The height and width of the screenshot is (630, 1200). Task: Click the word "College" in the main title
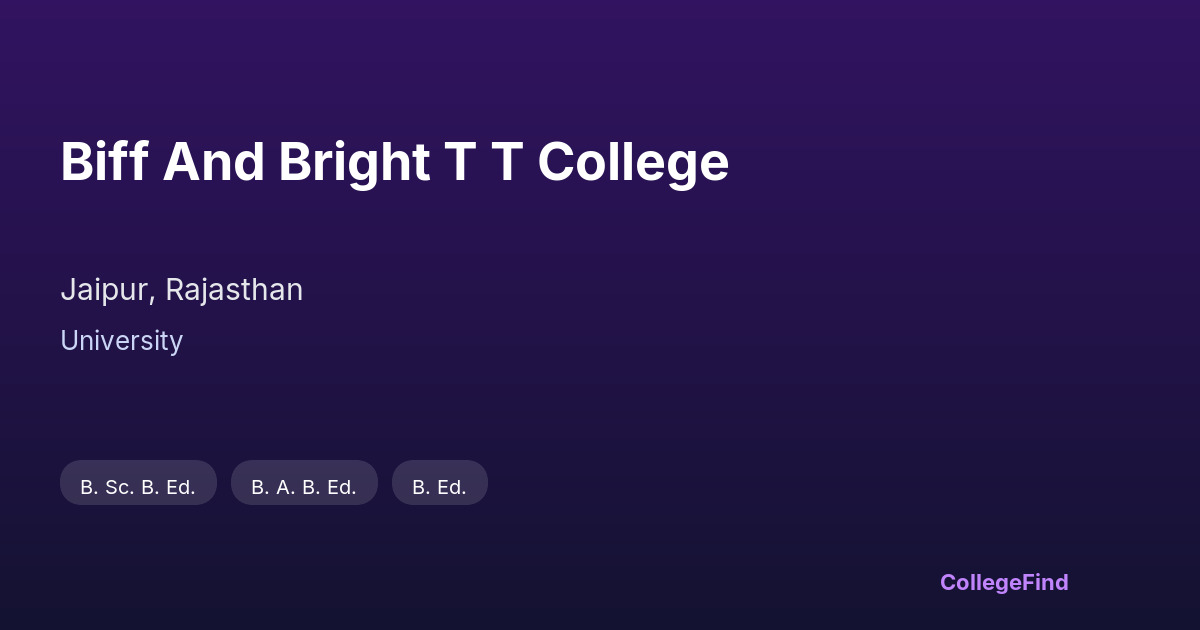pyautogui.click(x=633, y=162)
